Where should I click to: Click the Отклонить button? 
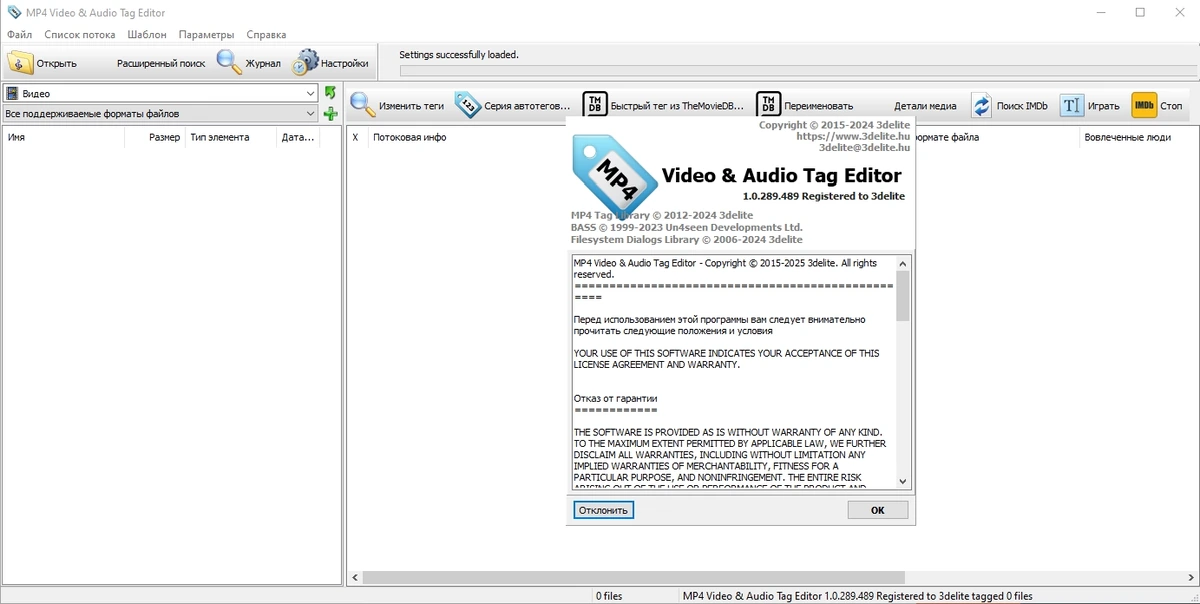pyautogui.click(x=604, y=510)
